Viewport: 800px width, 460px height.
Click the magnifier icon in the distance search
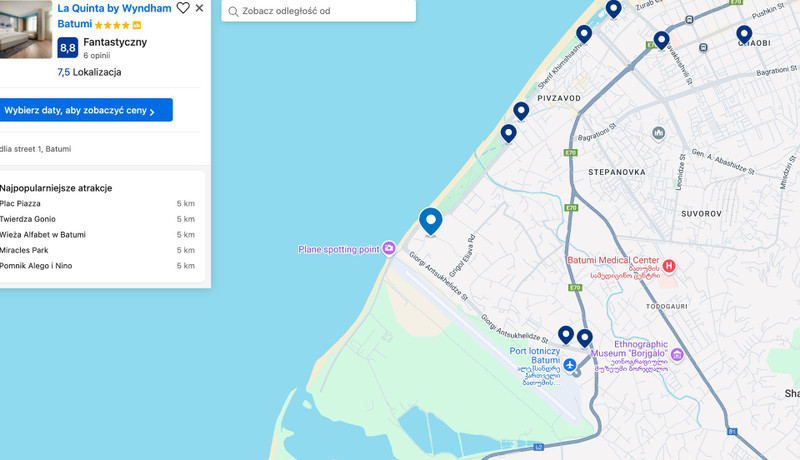click(234, 12)
